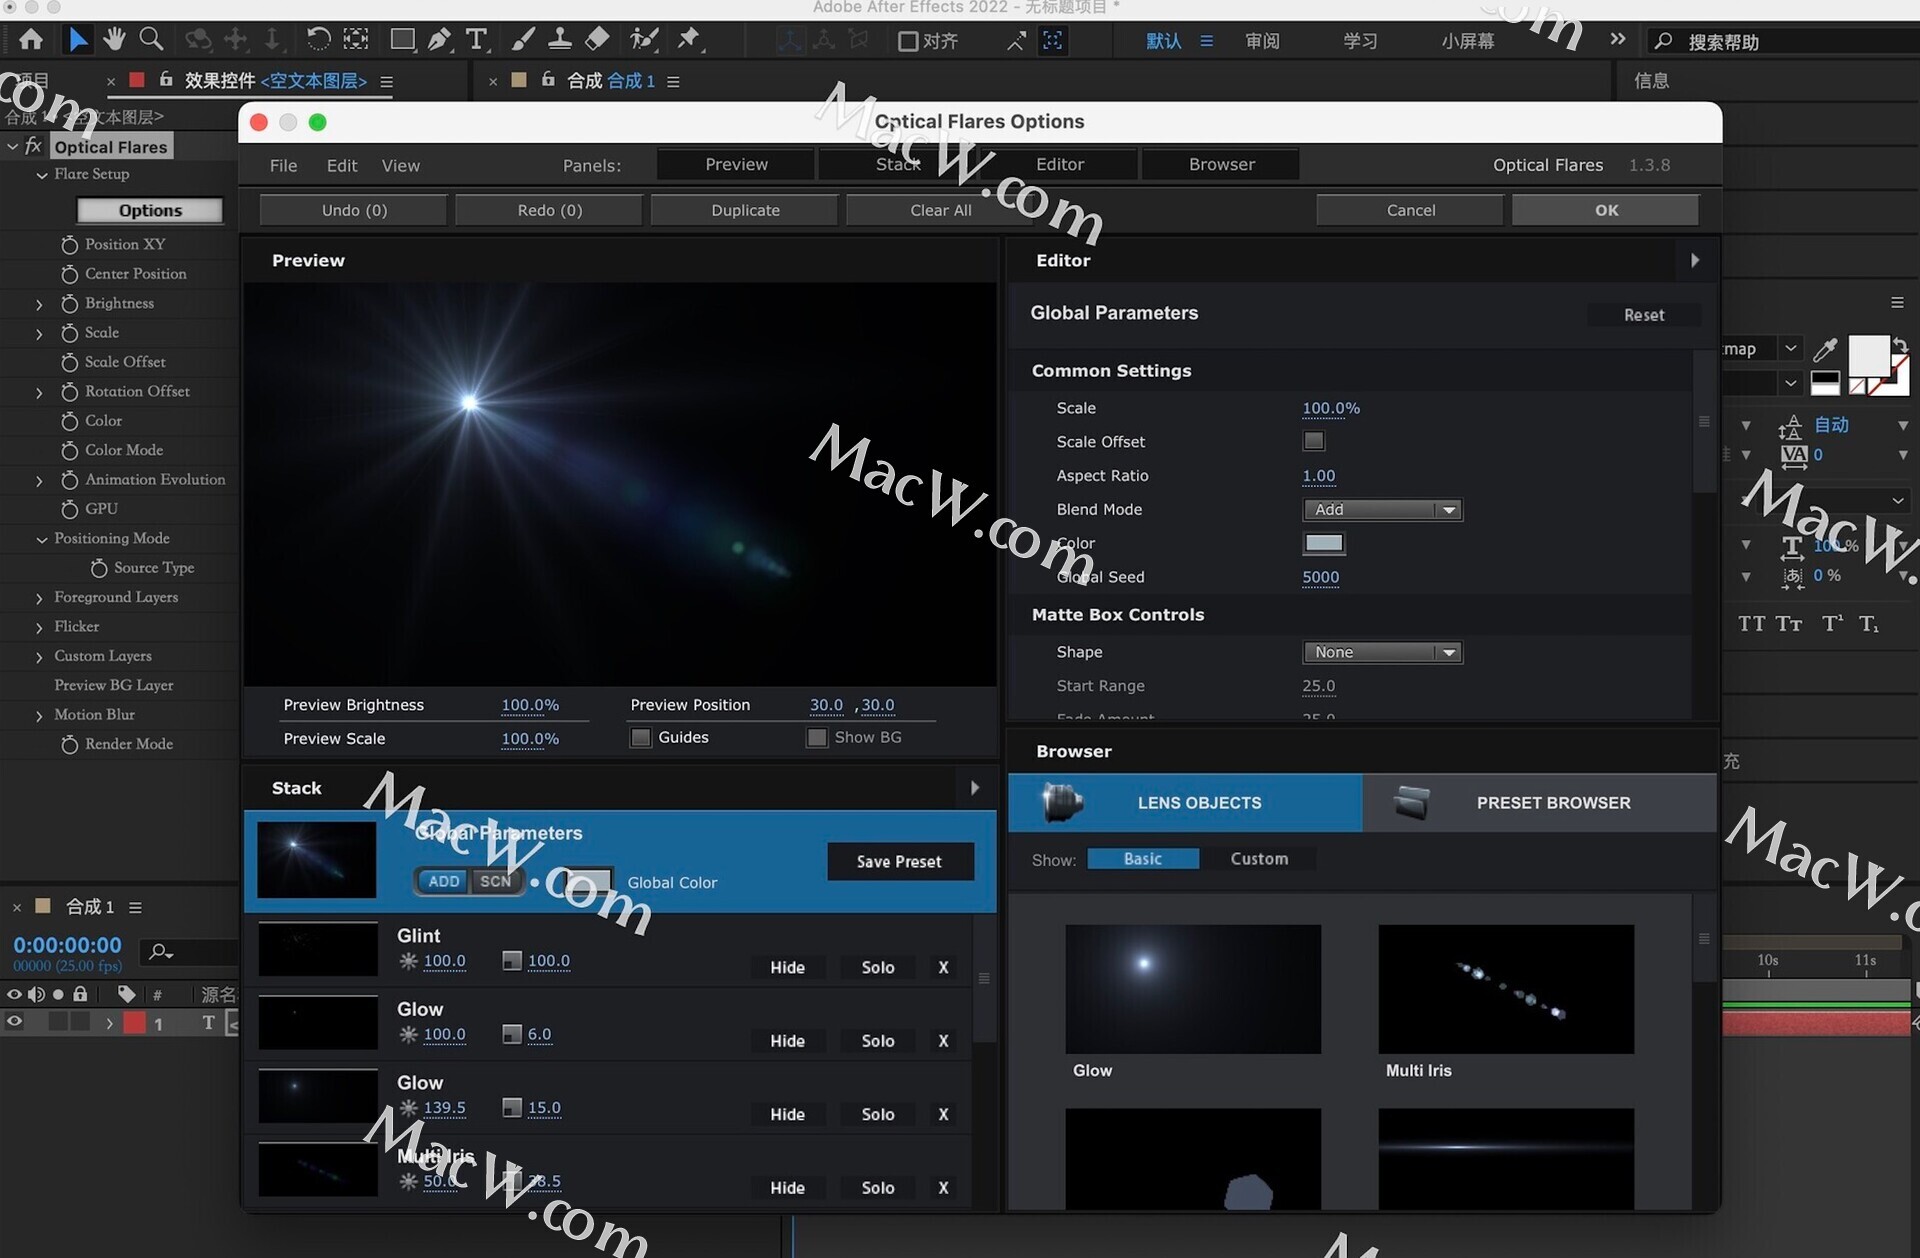Open the workspace overflow double-arrow

1617,40
